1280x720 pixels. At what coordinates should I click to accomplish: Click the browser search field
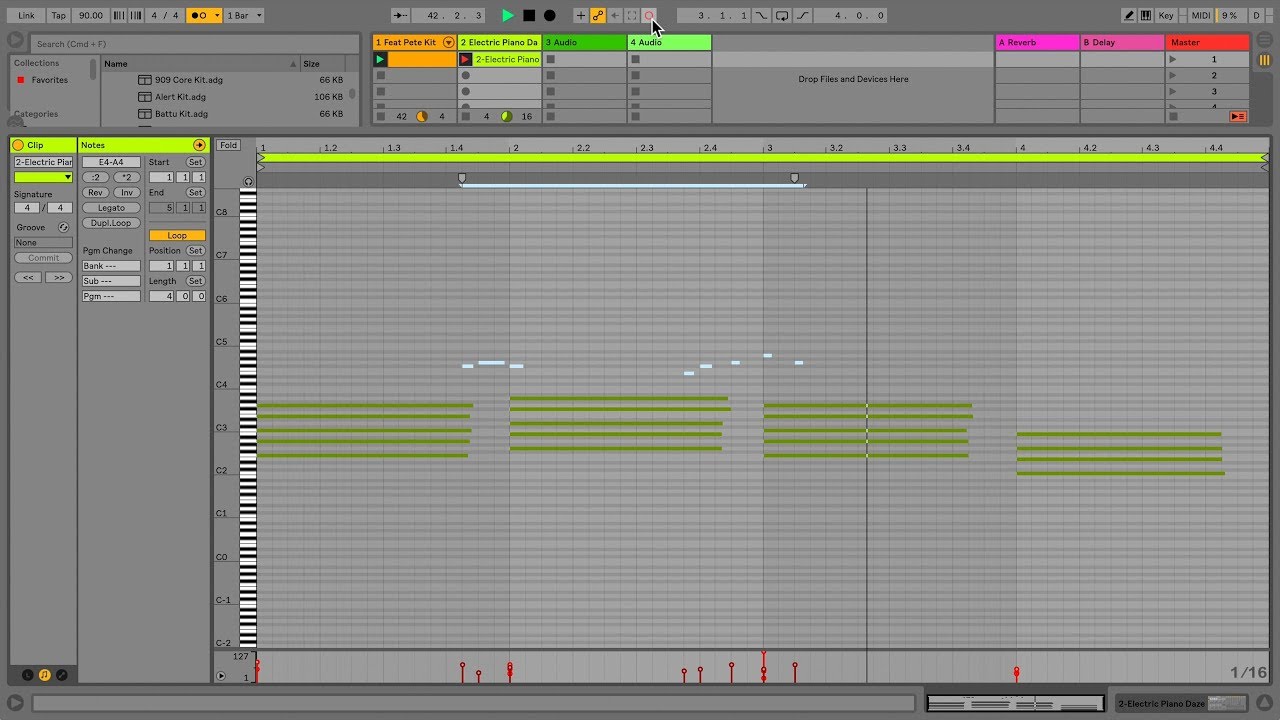193,44
